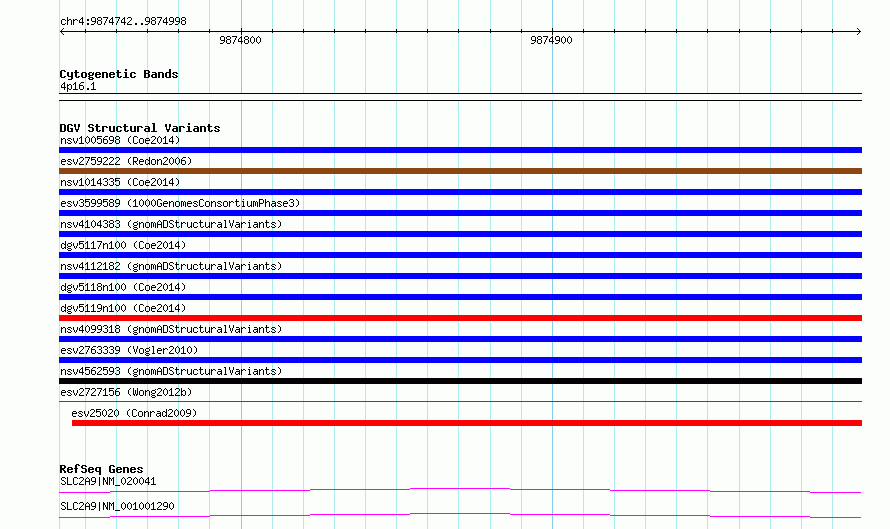Click the 9874800 ruler tick label
This screenshot has width=890, height=529.
click(240, 40)
